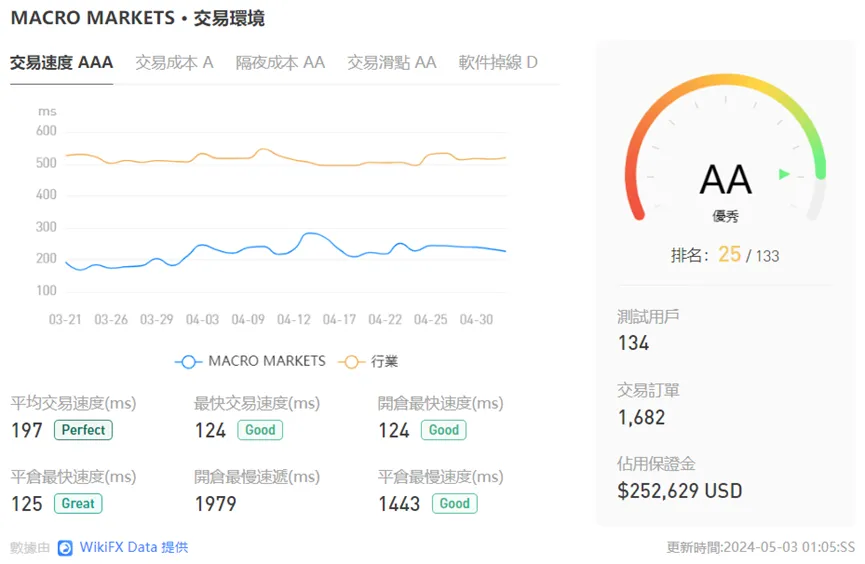
Task: Click the 開倉最慢速遞 value 1979
Action: [216, 504]
